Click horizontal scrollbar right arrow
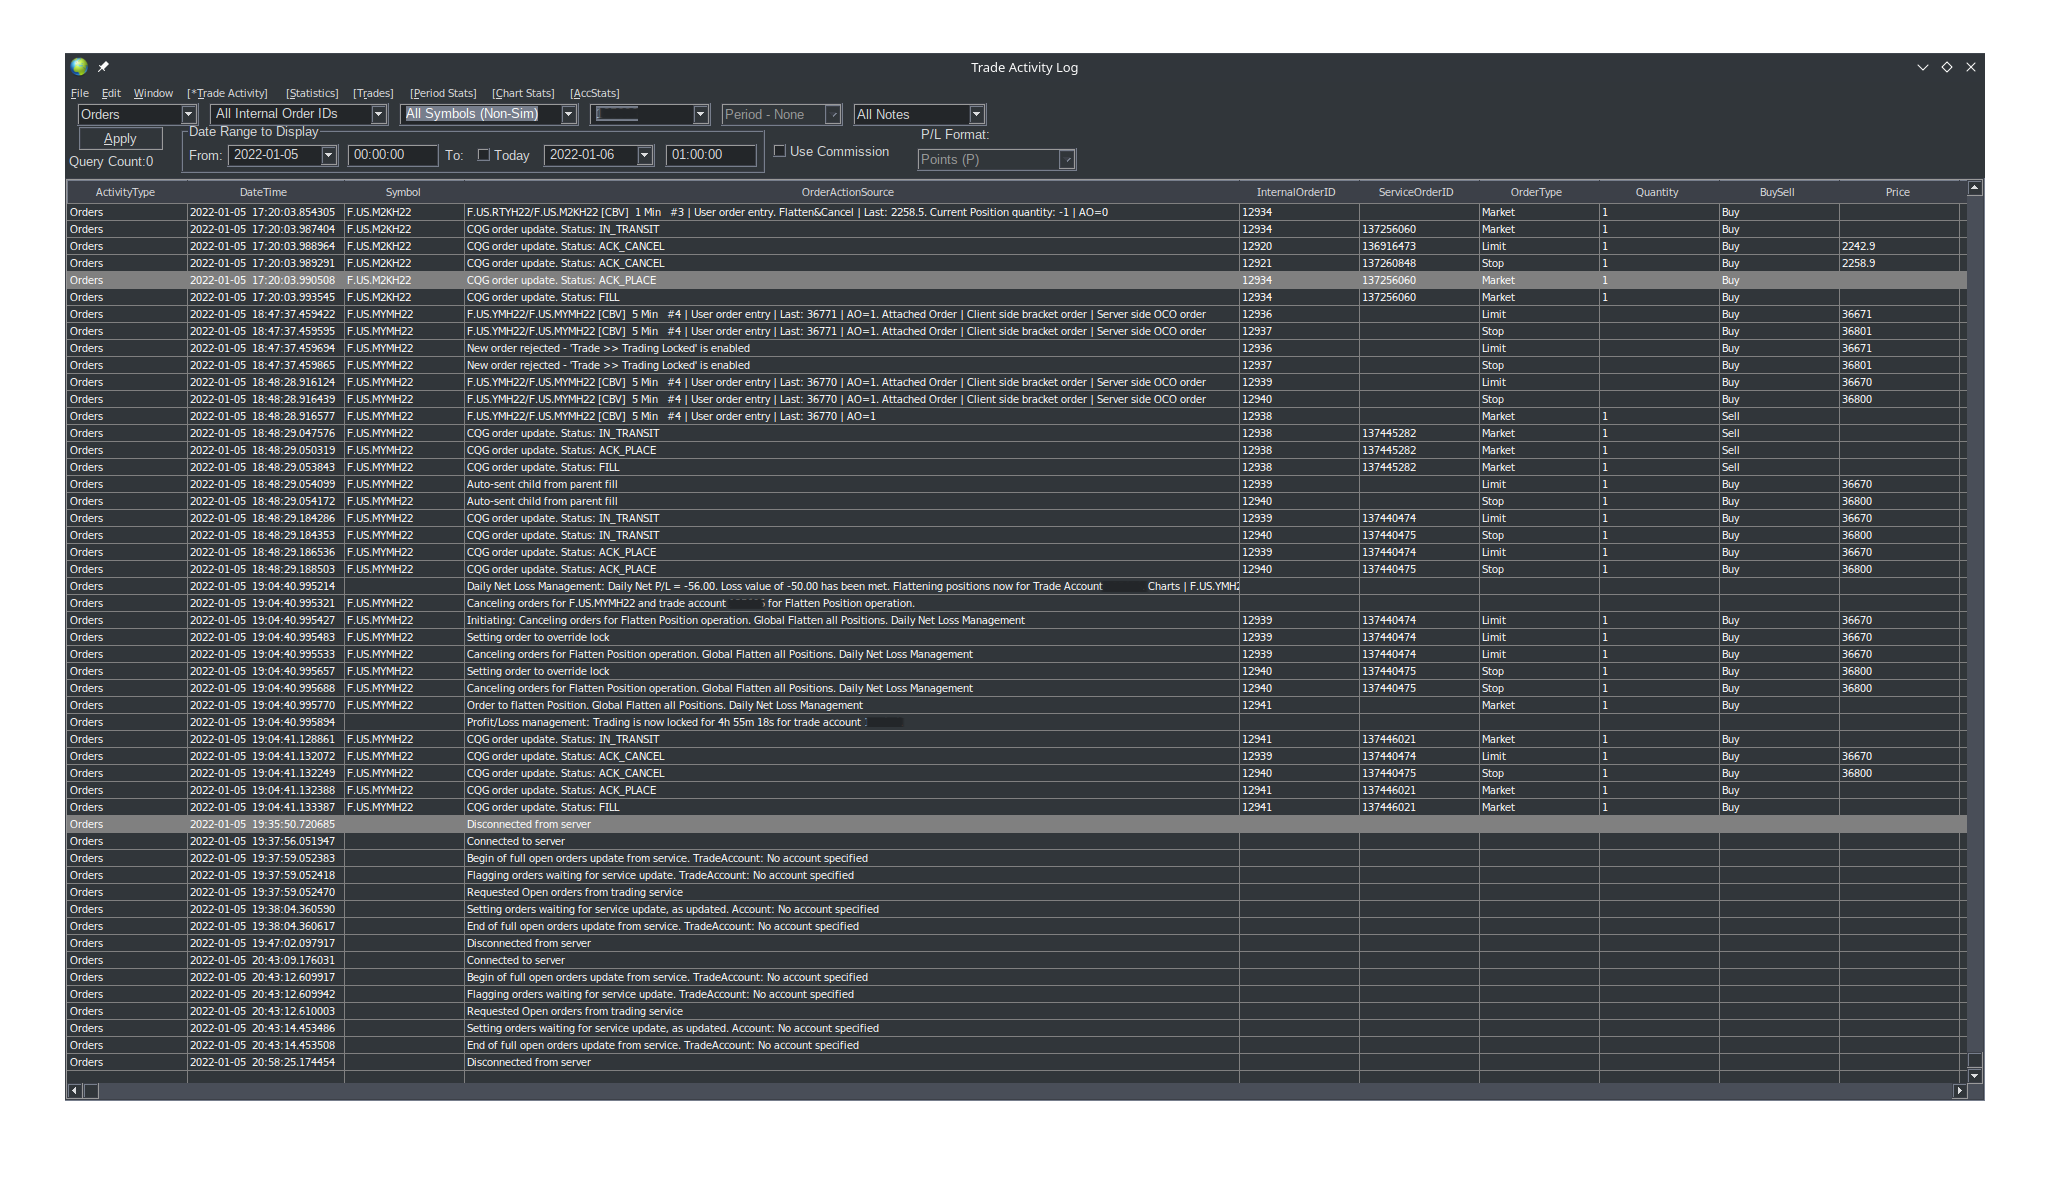2050x1178 pixels. [1959, 1091]
